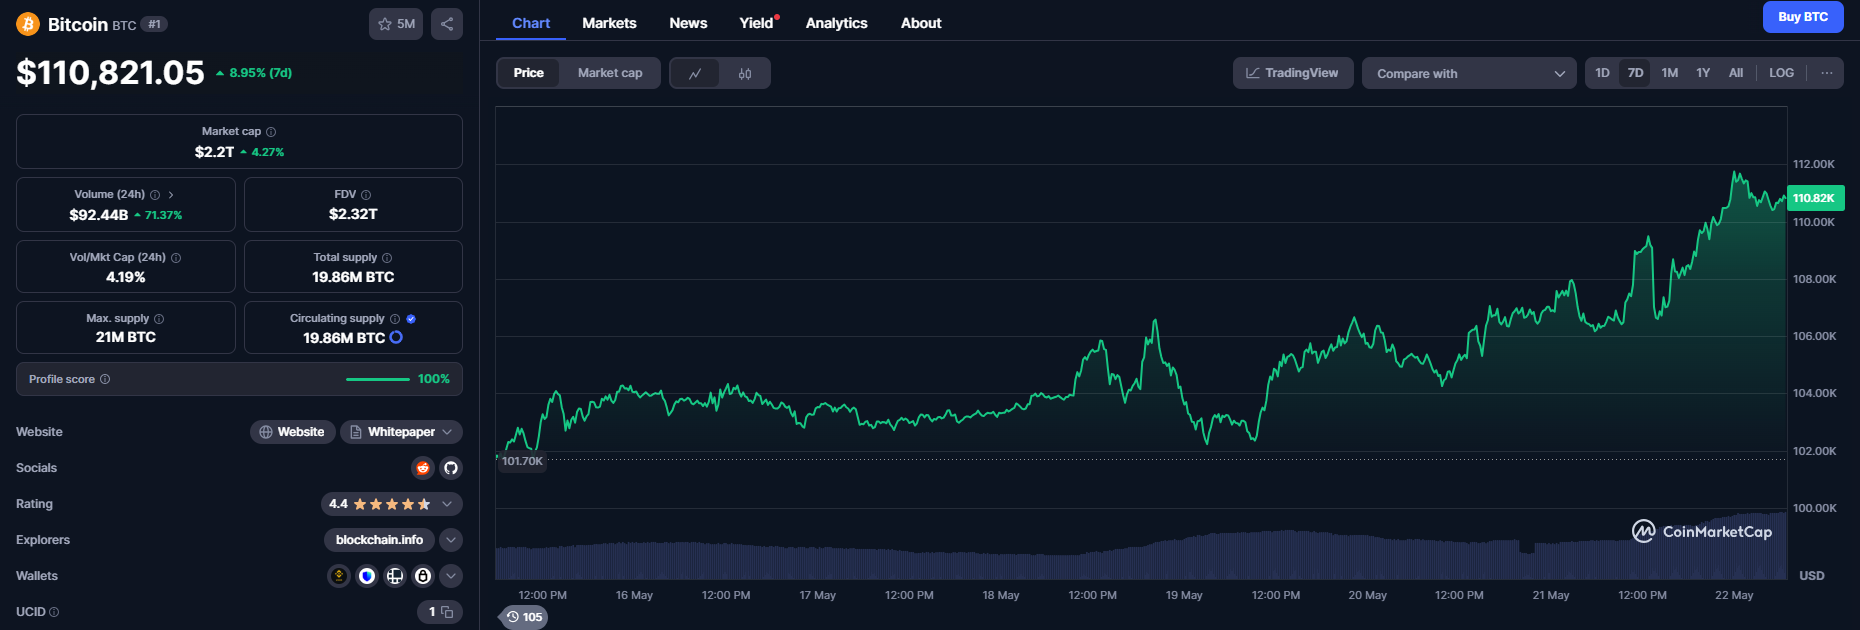This screenshot has width=1860, height=630.
Task: Switch to the Yield tab
Action: (x=757, y=23)
